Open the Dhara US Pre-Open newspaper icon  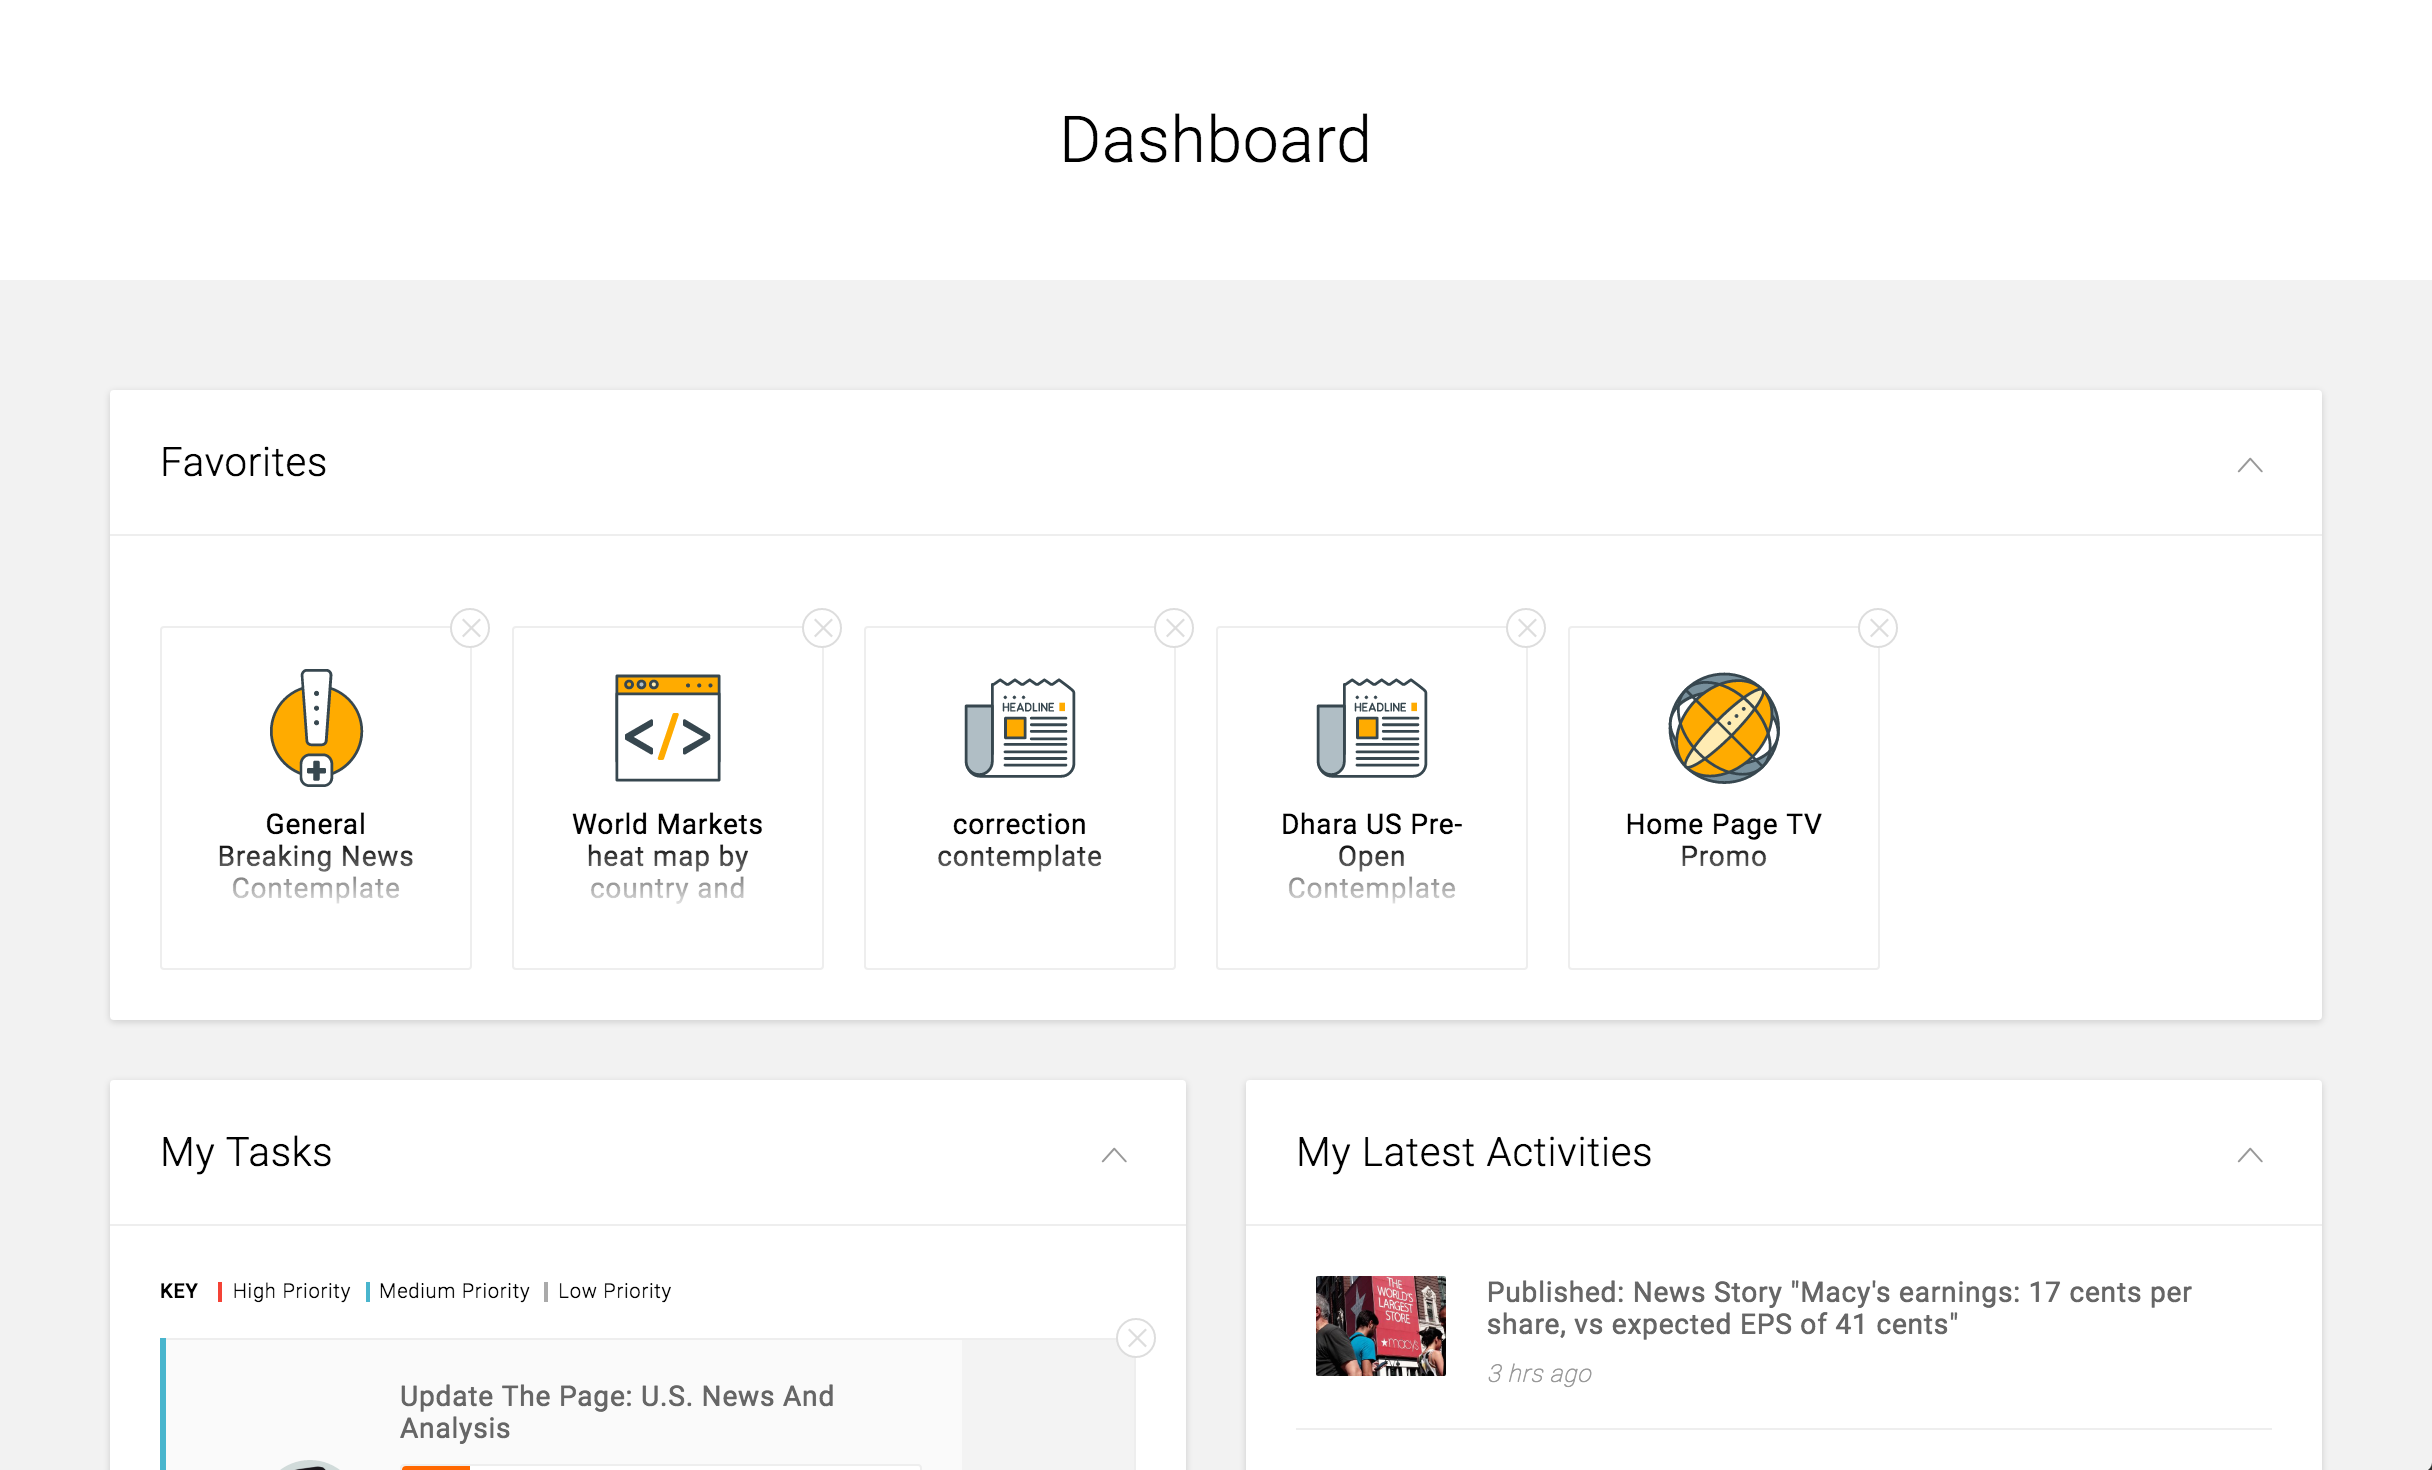point(1371,727)
